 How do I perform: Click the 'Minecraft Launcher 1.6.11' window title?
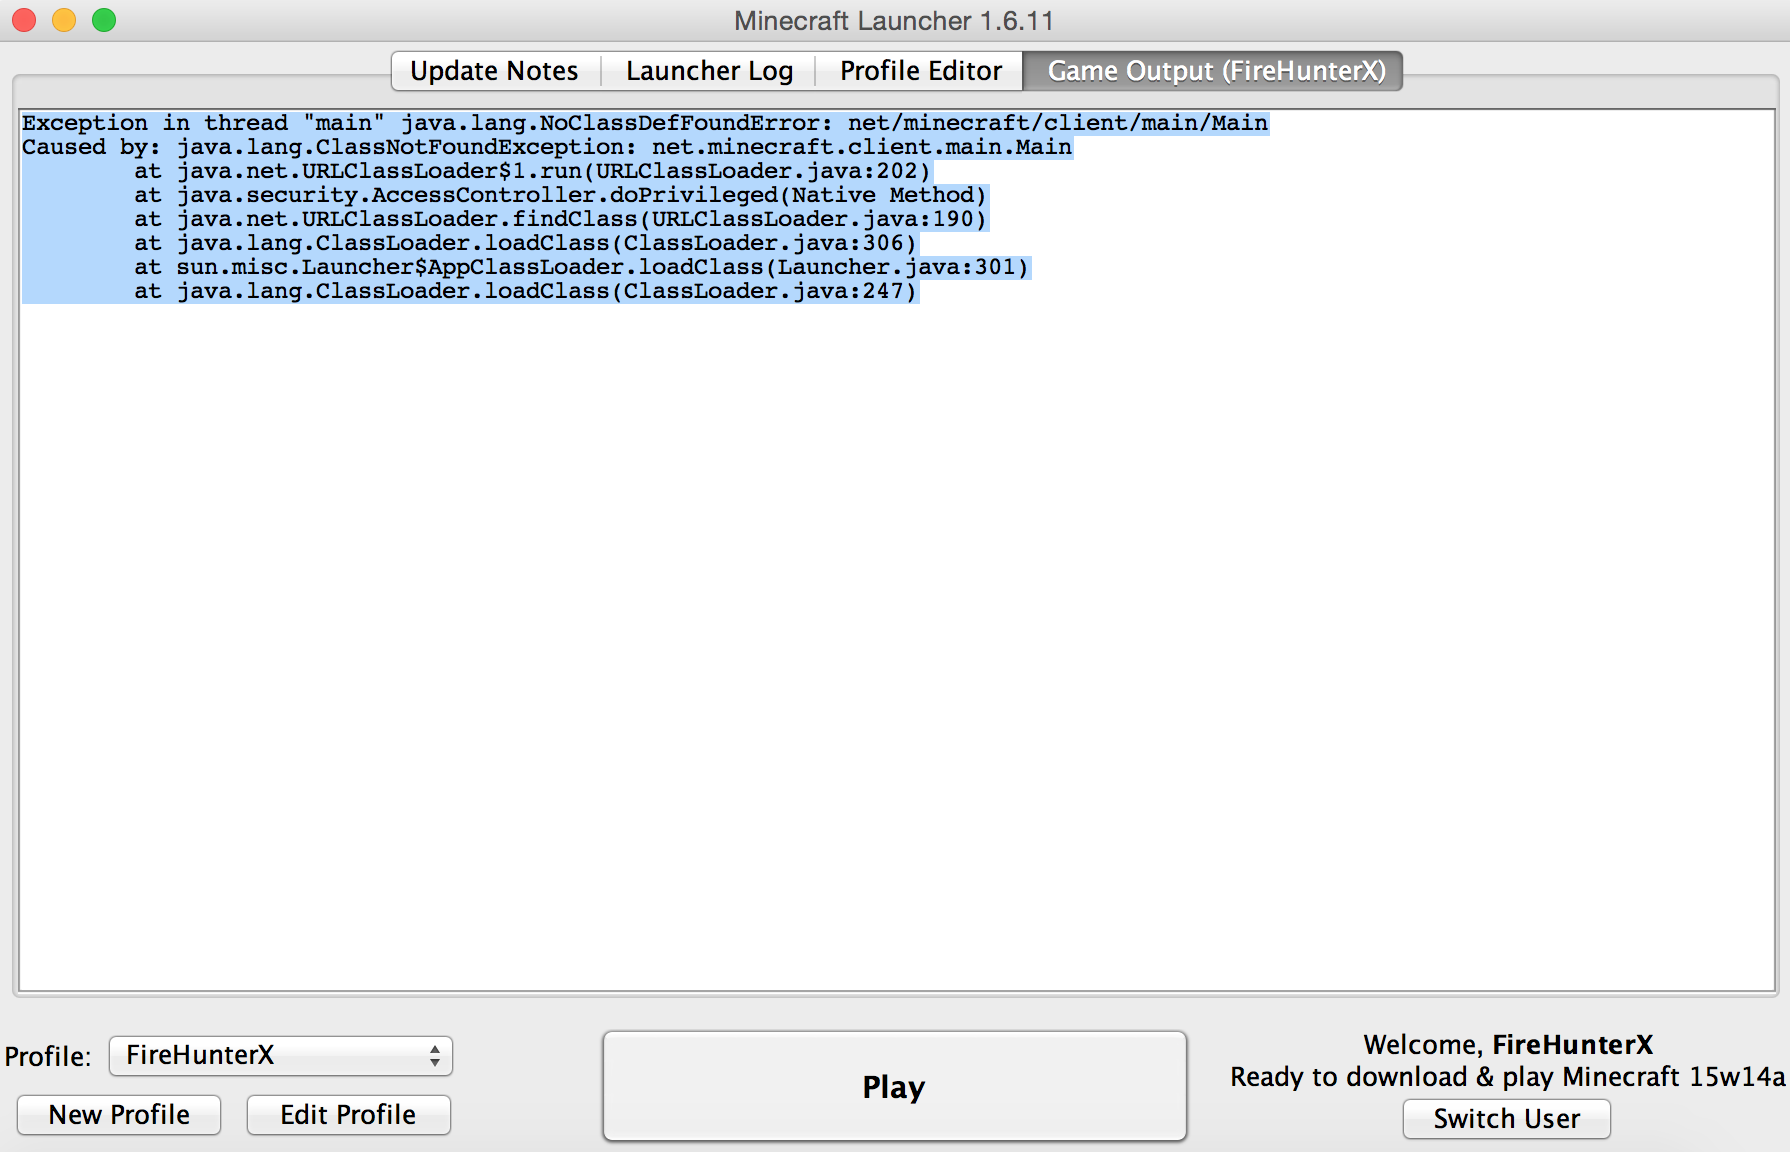click(x=894, y=21)
